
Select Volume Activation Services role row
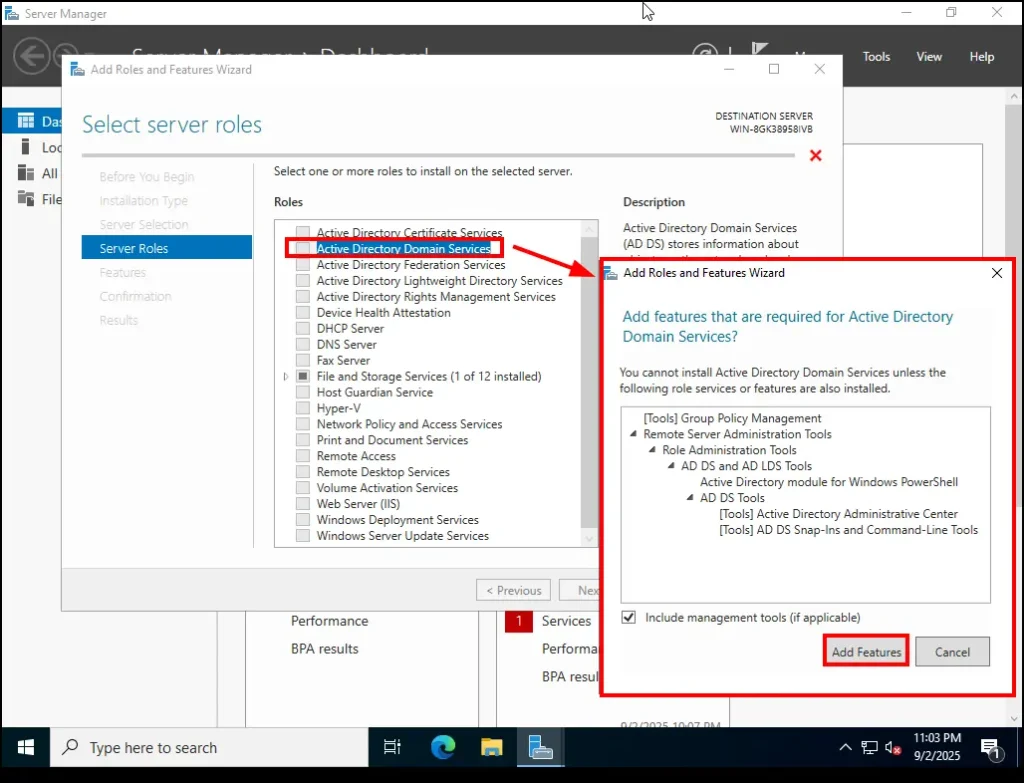[x=387, y=488]
